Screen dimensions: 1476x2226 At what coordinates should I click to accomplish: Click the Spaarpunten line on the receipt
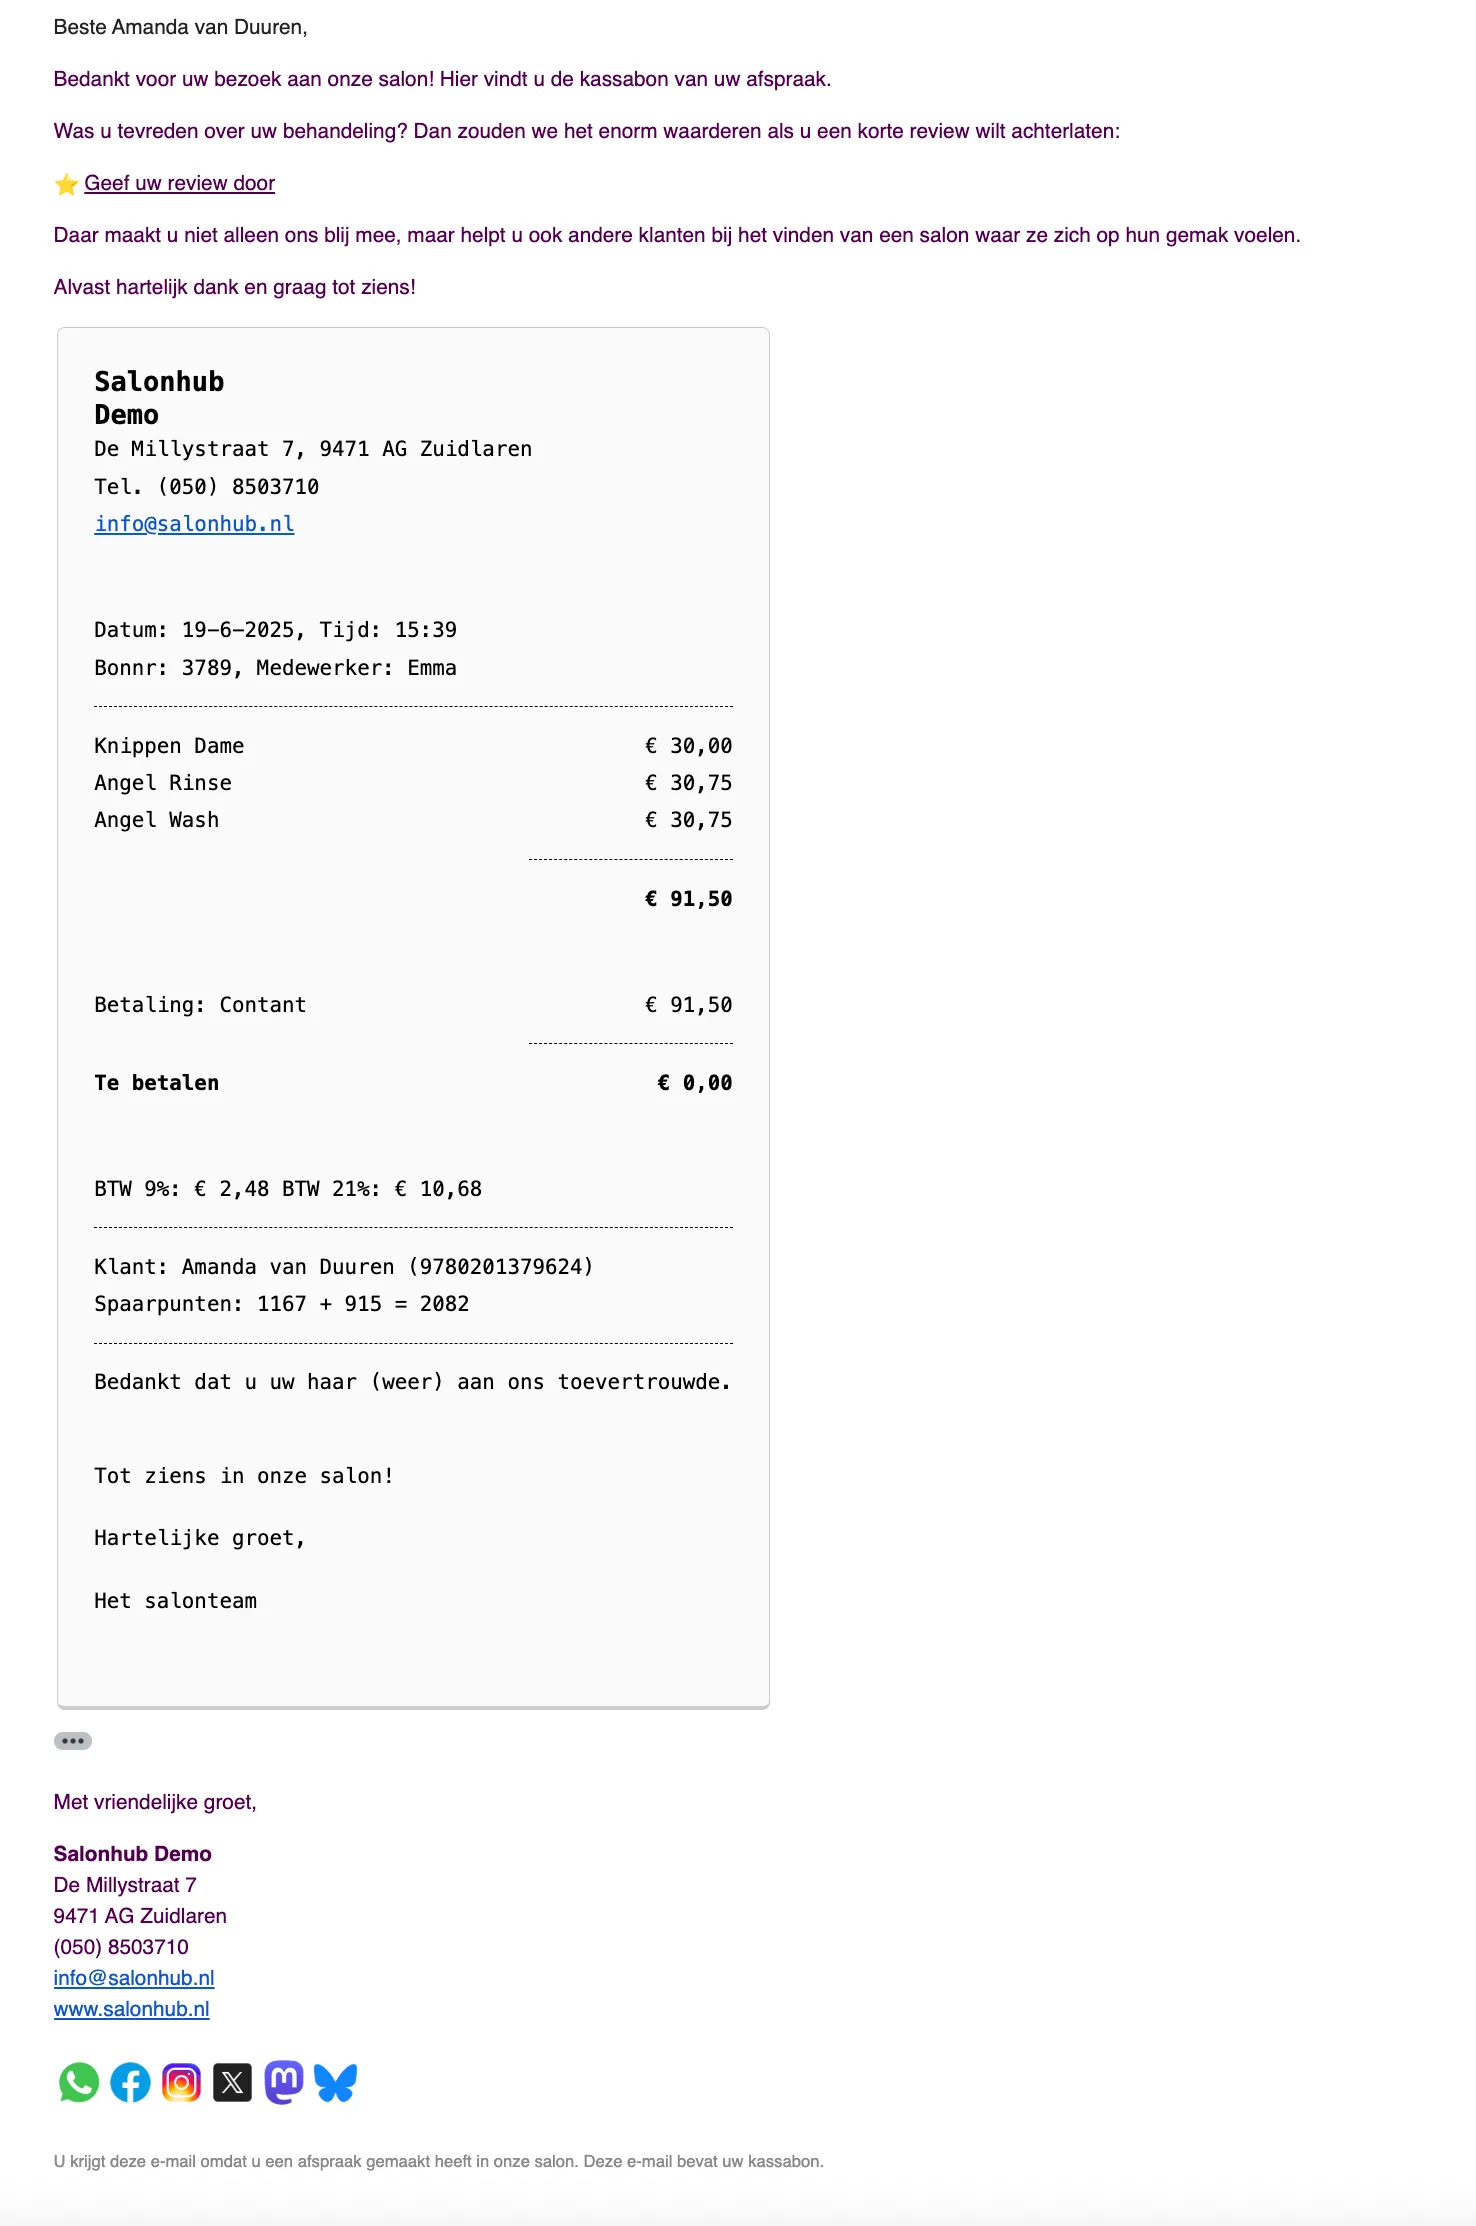click(x=281, y=1304)
